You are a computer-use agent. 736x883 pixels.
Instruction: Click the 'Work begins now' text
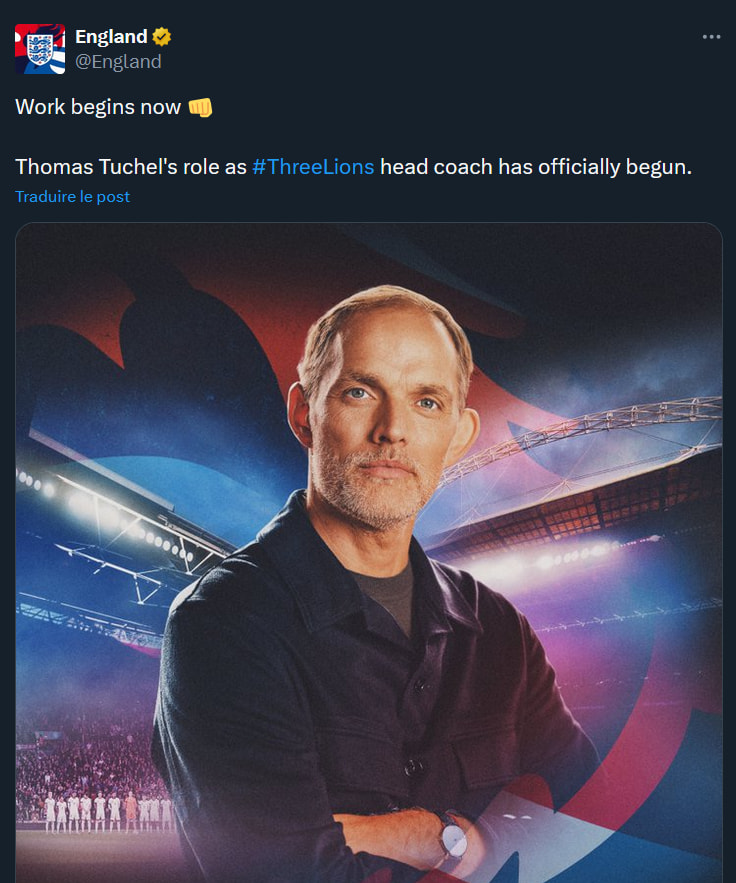pyautogui.click(x=98, y=107)
